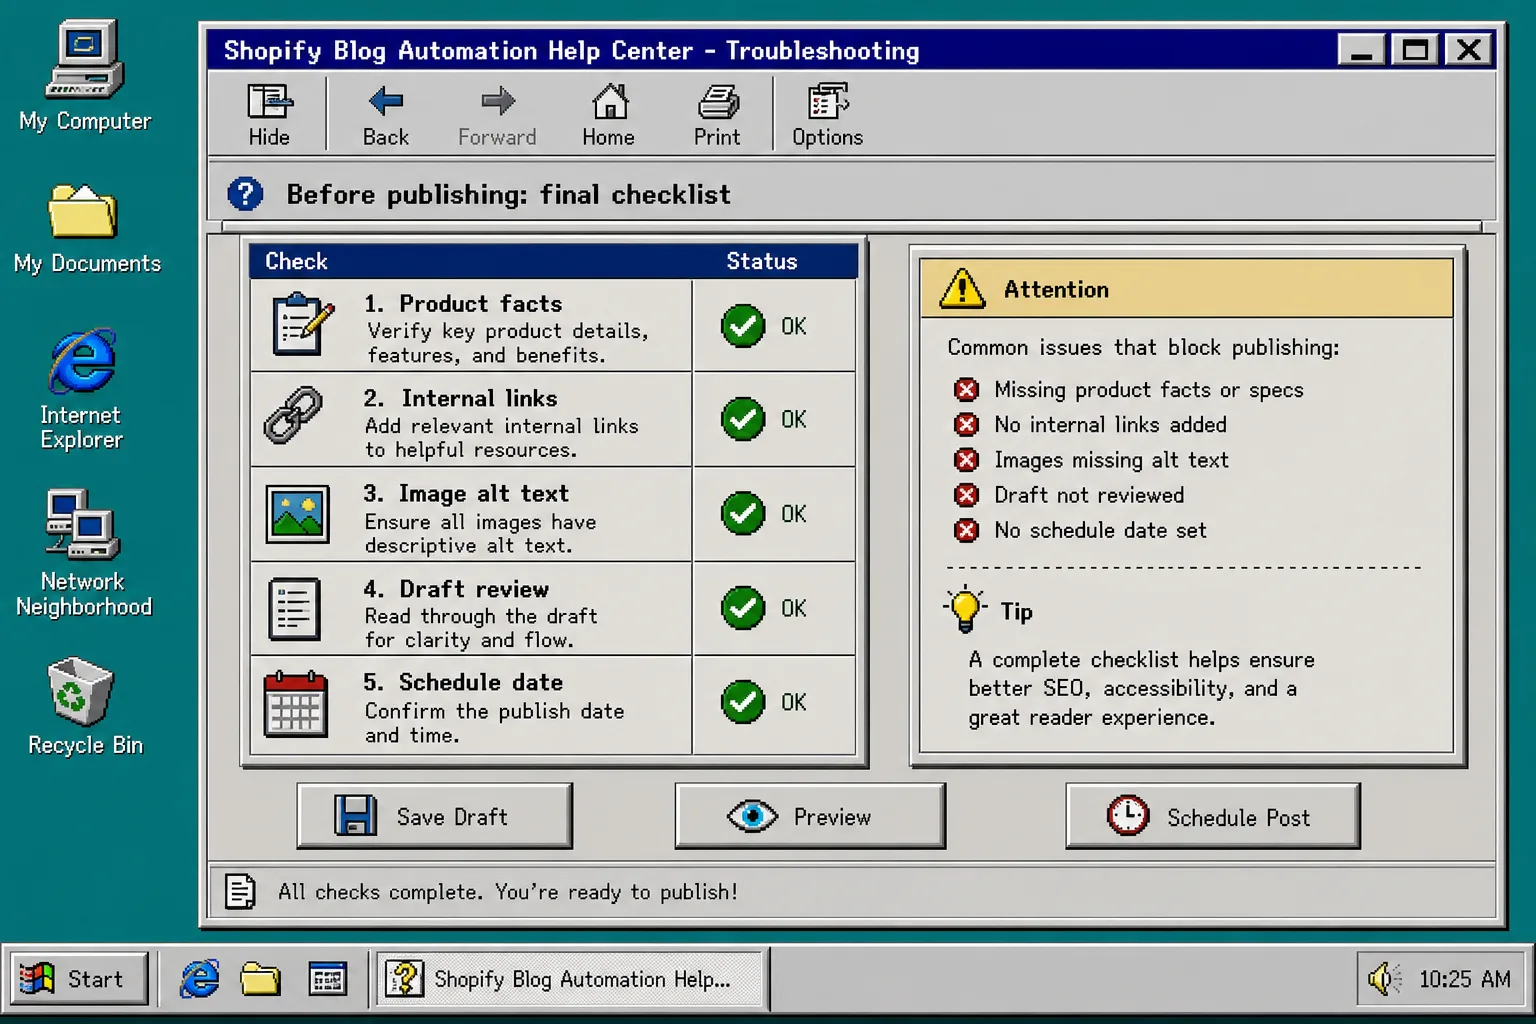1536x1024 pixels.
Task: Click the quick launch window icon beside folder
Action: point(327,978)
